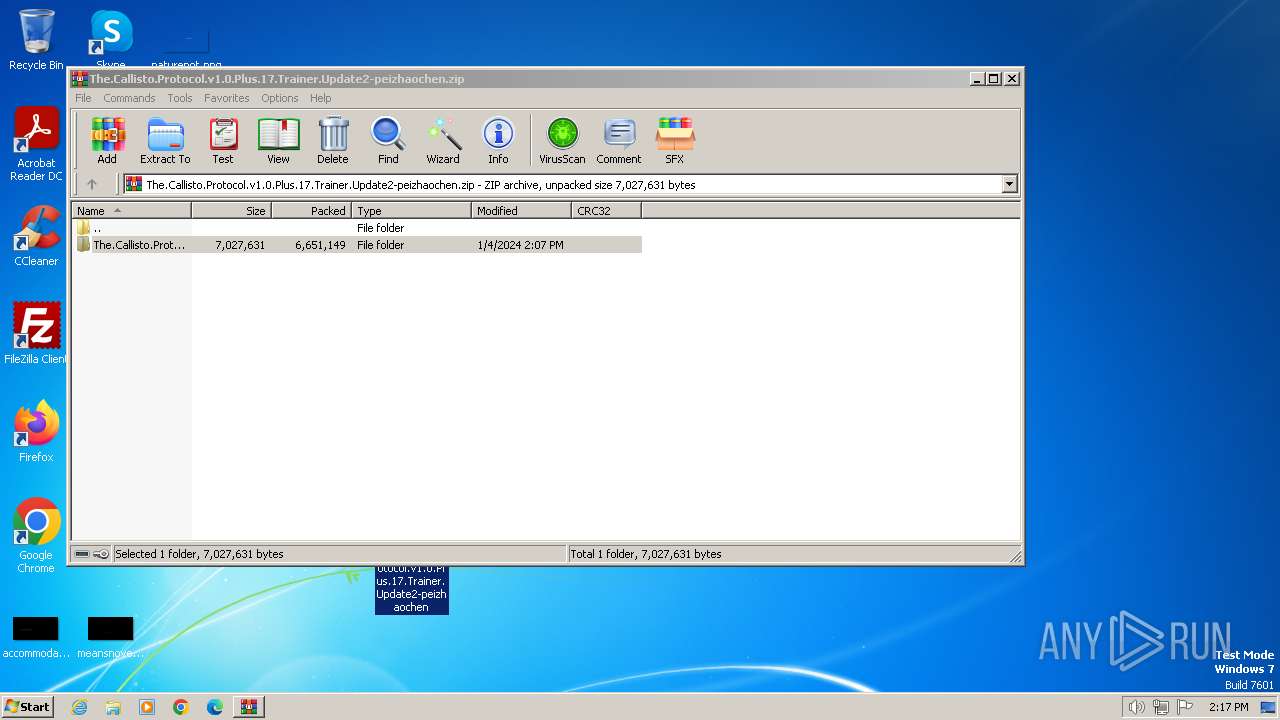Screen dimensions: 1280x720
Task: Click the Add toolbar icon
Action: coord(107,140)
